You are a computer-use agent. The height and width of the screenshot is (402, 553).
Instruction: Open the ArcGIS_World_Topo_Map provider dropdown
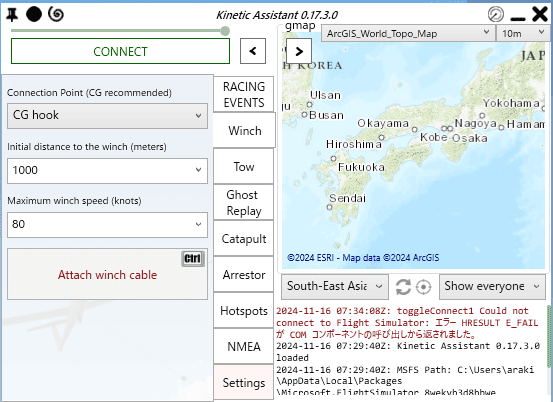pyautogui.click(x=408, y=34)
